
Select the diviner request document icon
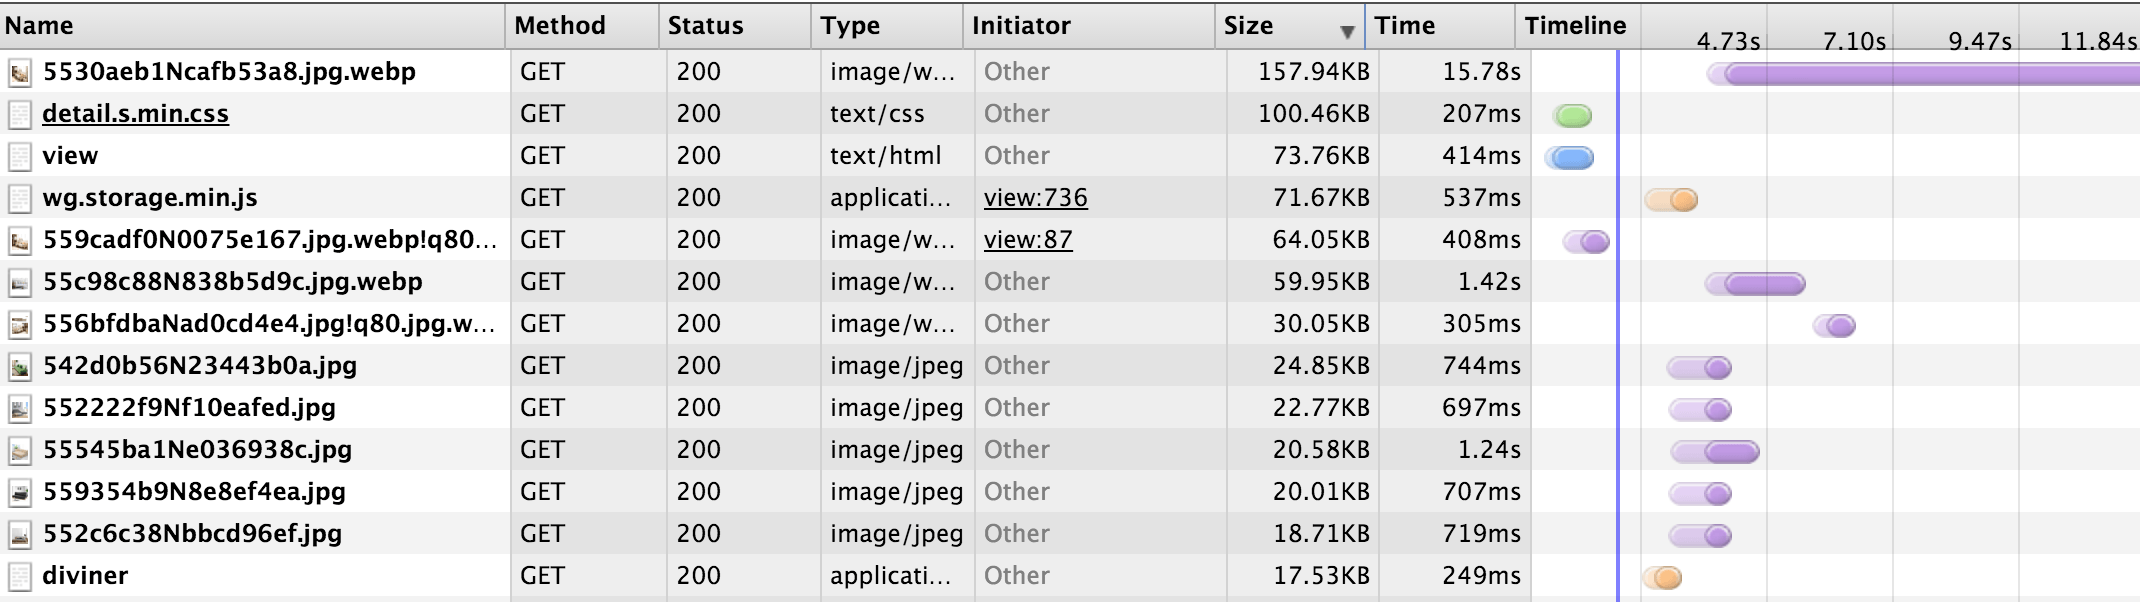(19, 576)
